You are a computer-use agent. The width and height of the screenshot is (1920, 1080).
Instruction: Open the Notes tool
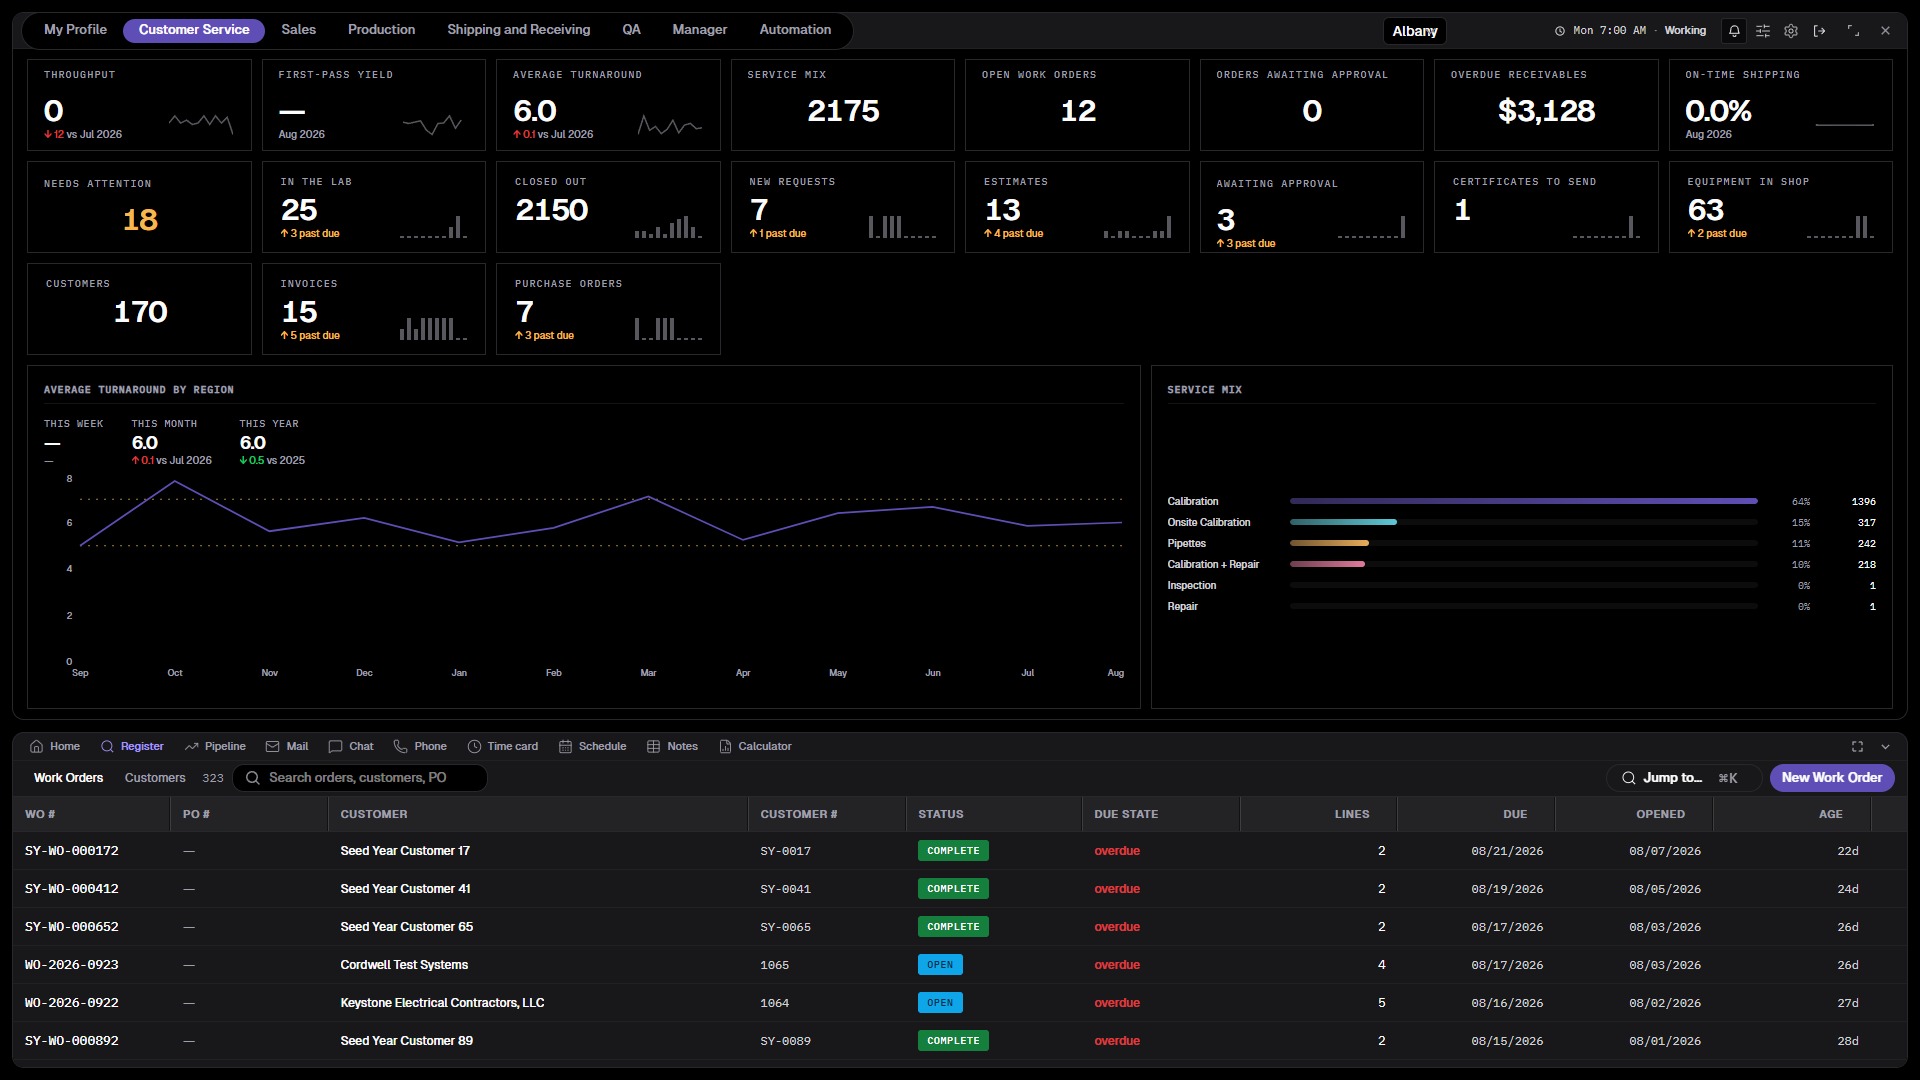672,747
